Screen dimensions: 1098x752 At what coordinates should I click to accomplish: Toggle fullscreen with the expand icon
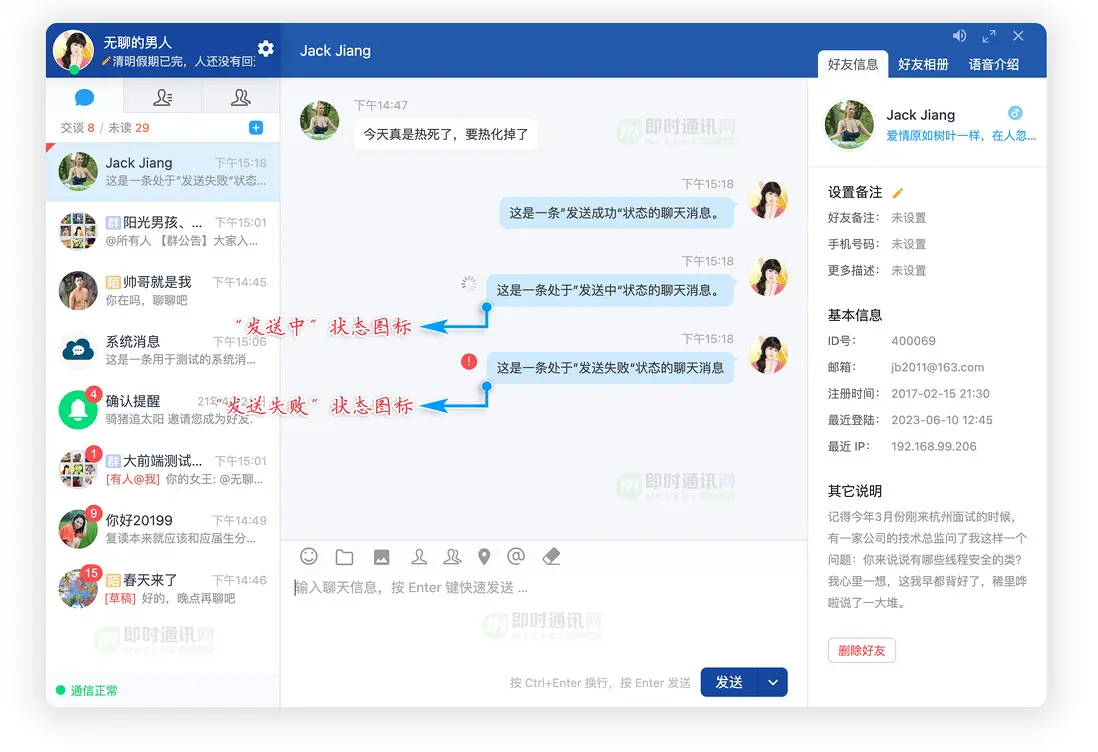tap(988, 35)
